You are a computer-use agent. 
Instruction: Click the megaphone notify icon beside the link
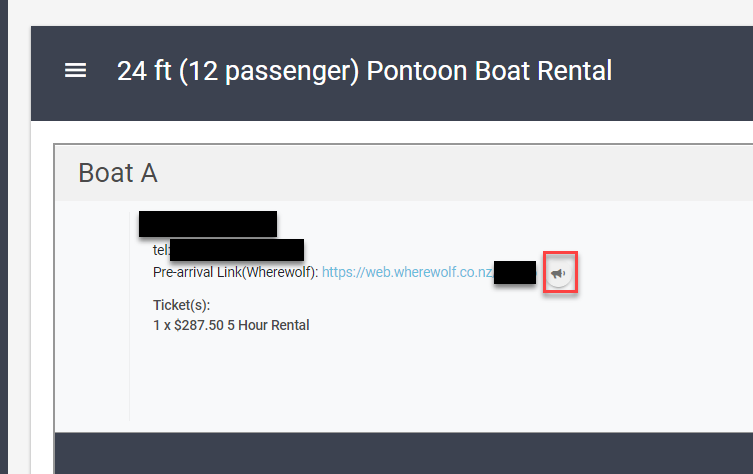(558, 274)
